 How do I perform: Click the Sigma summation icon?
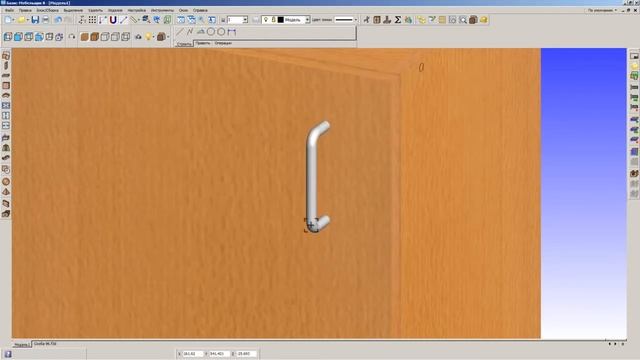point(398,20)
